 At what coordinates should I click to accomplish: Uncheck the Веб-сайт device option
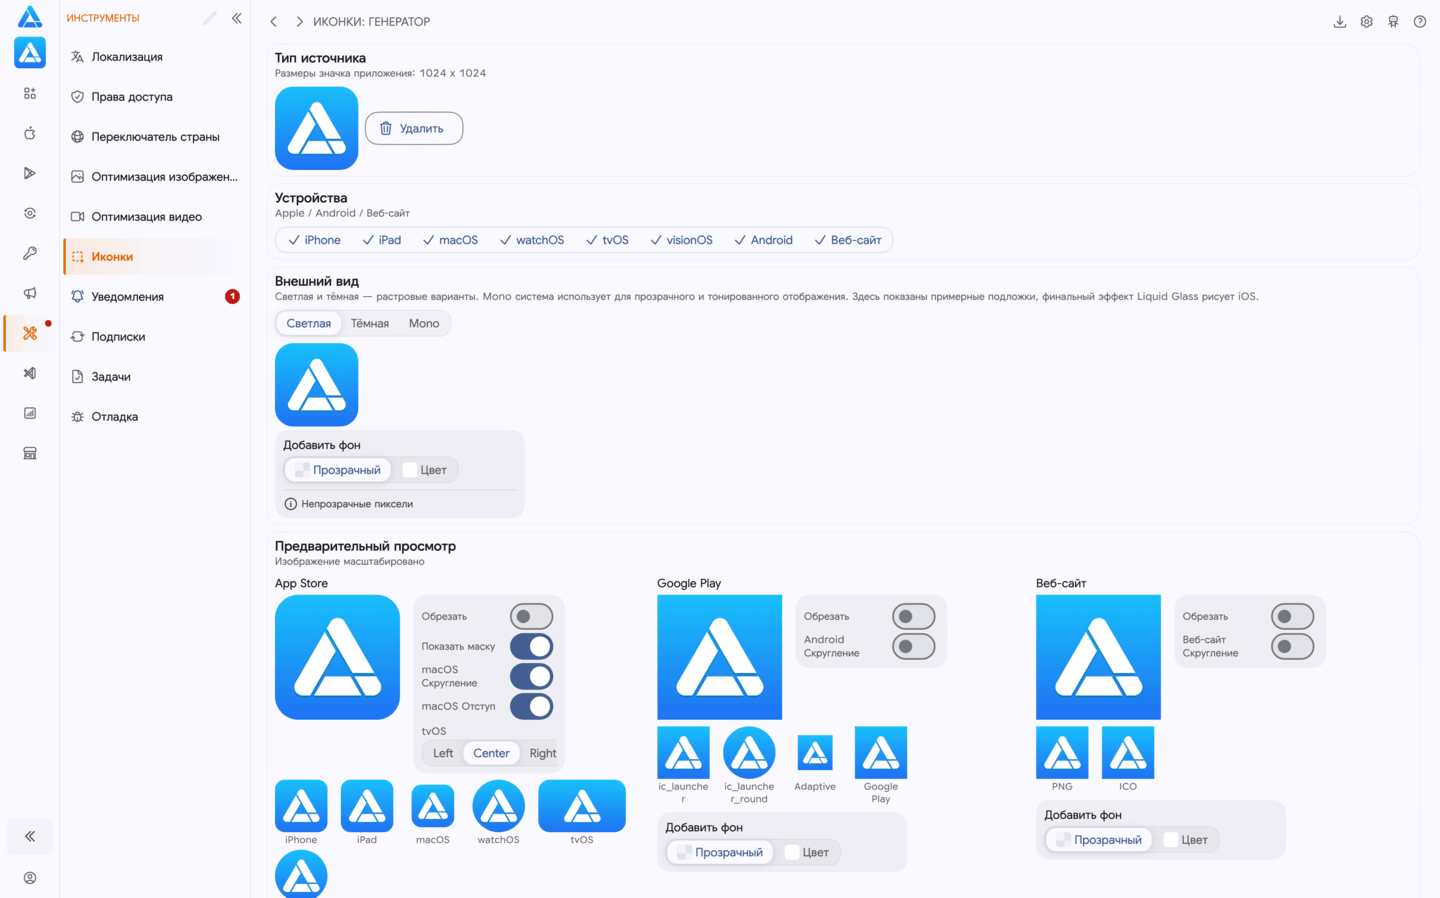[x=848, y=240]
